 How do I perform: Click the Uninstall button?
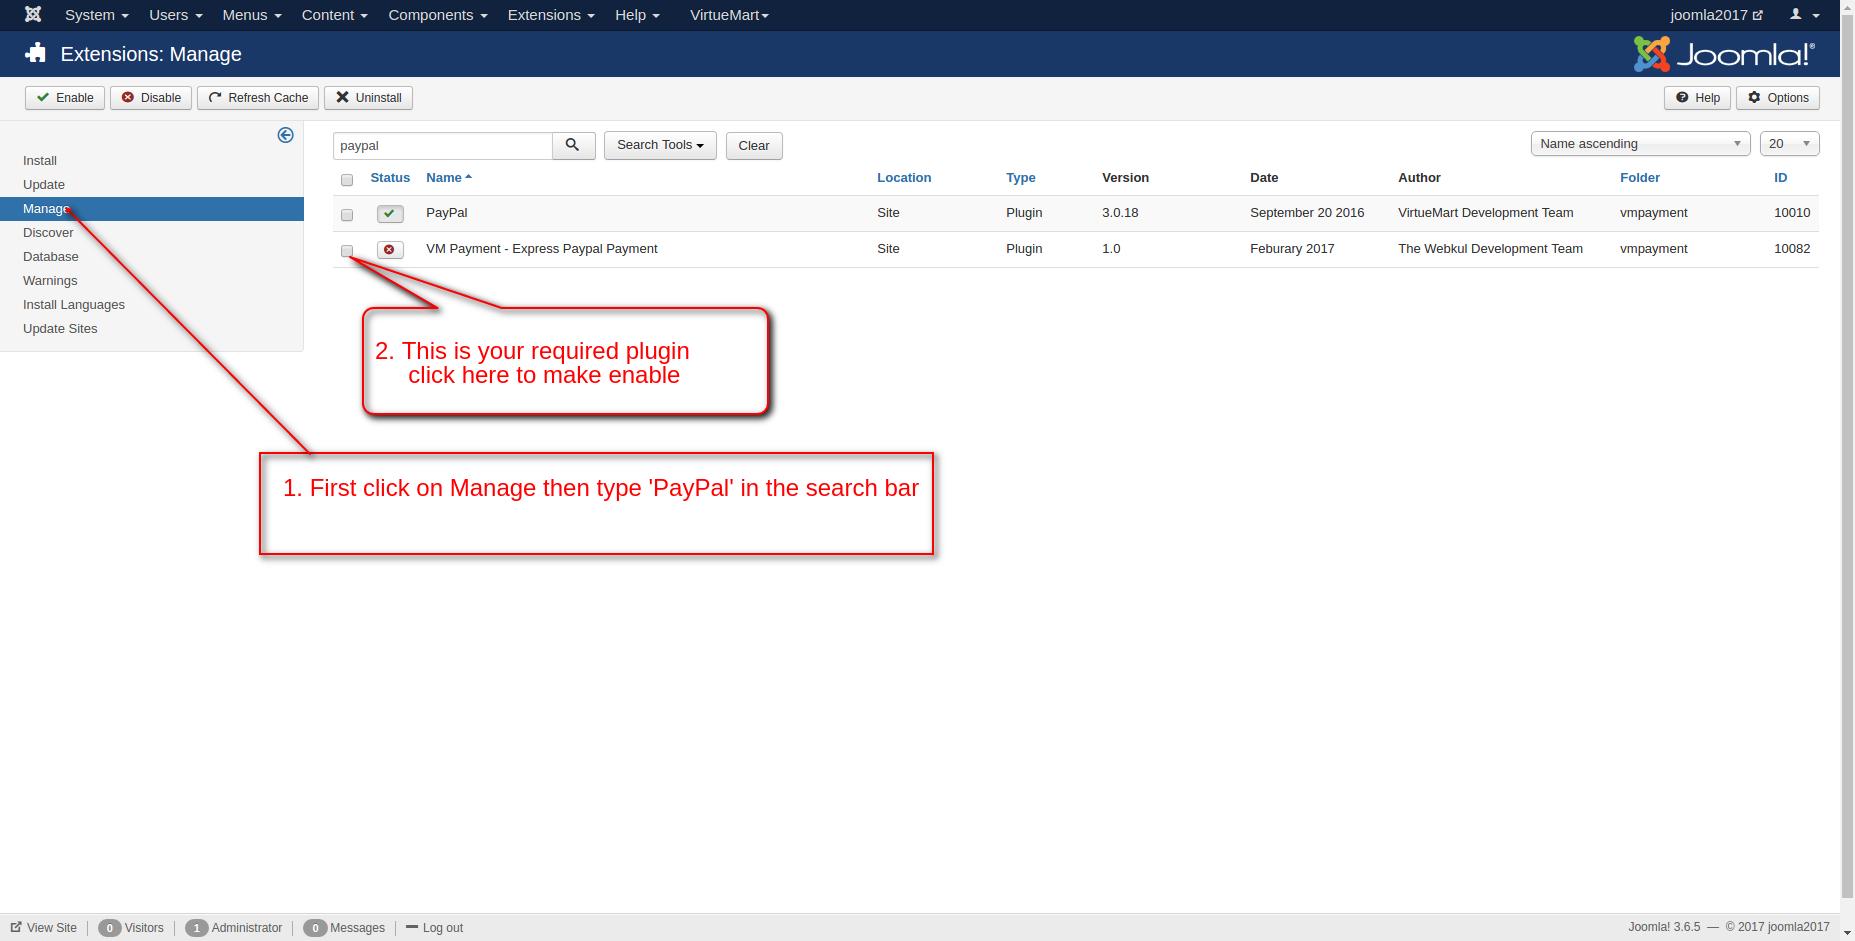369,98
